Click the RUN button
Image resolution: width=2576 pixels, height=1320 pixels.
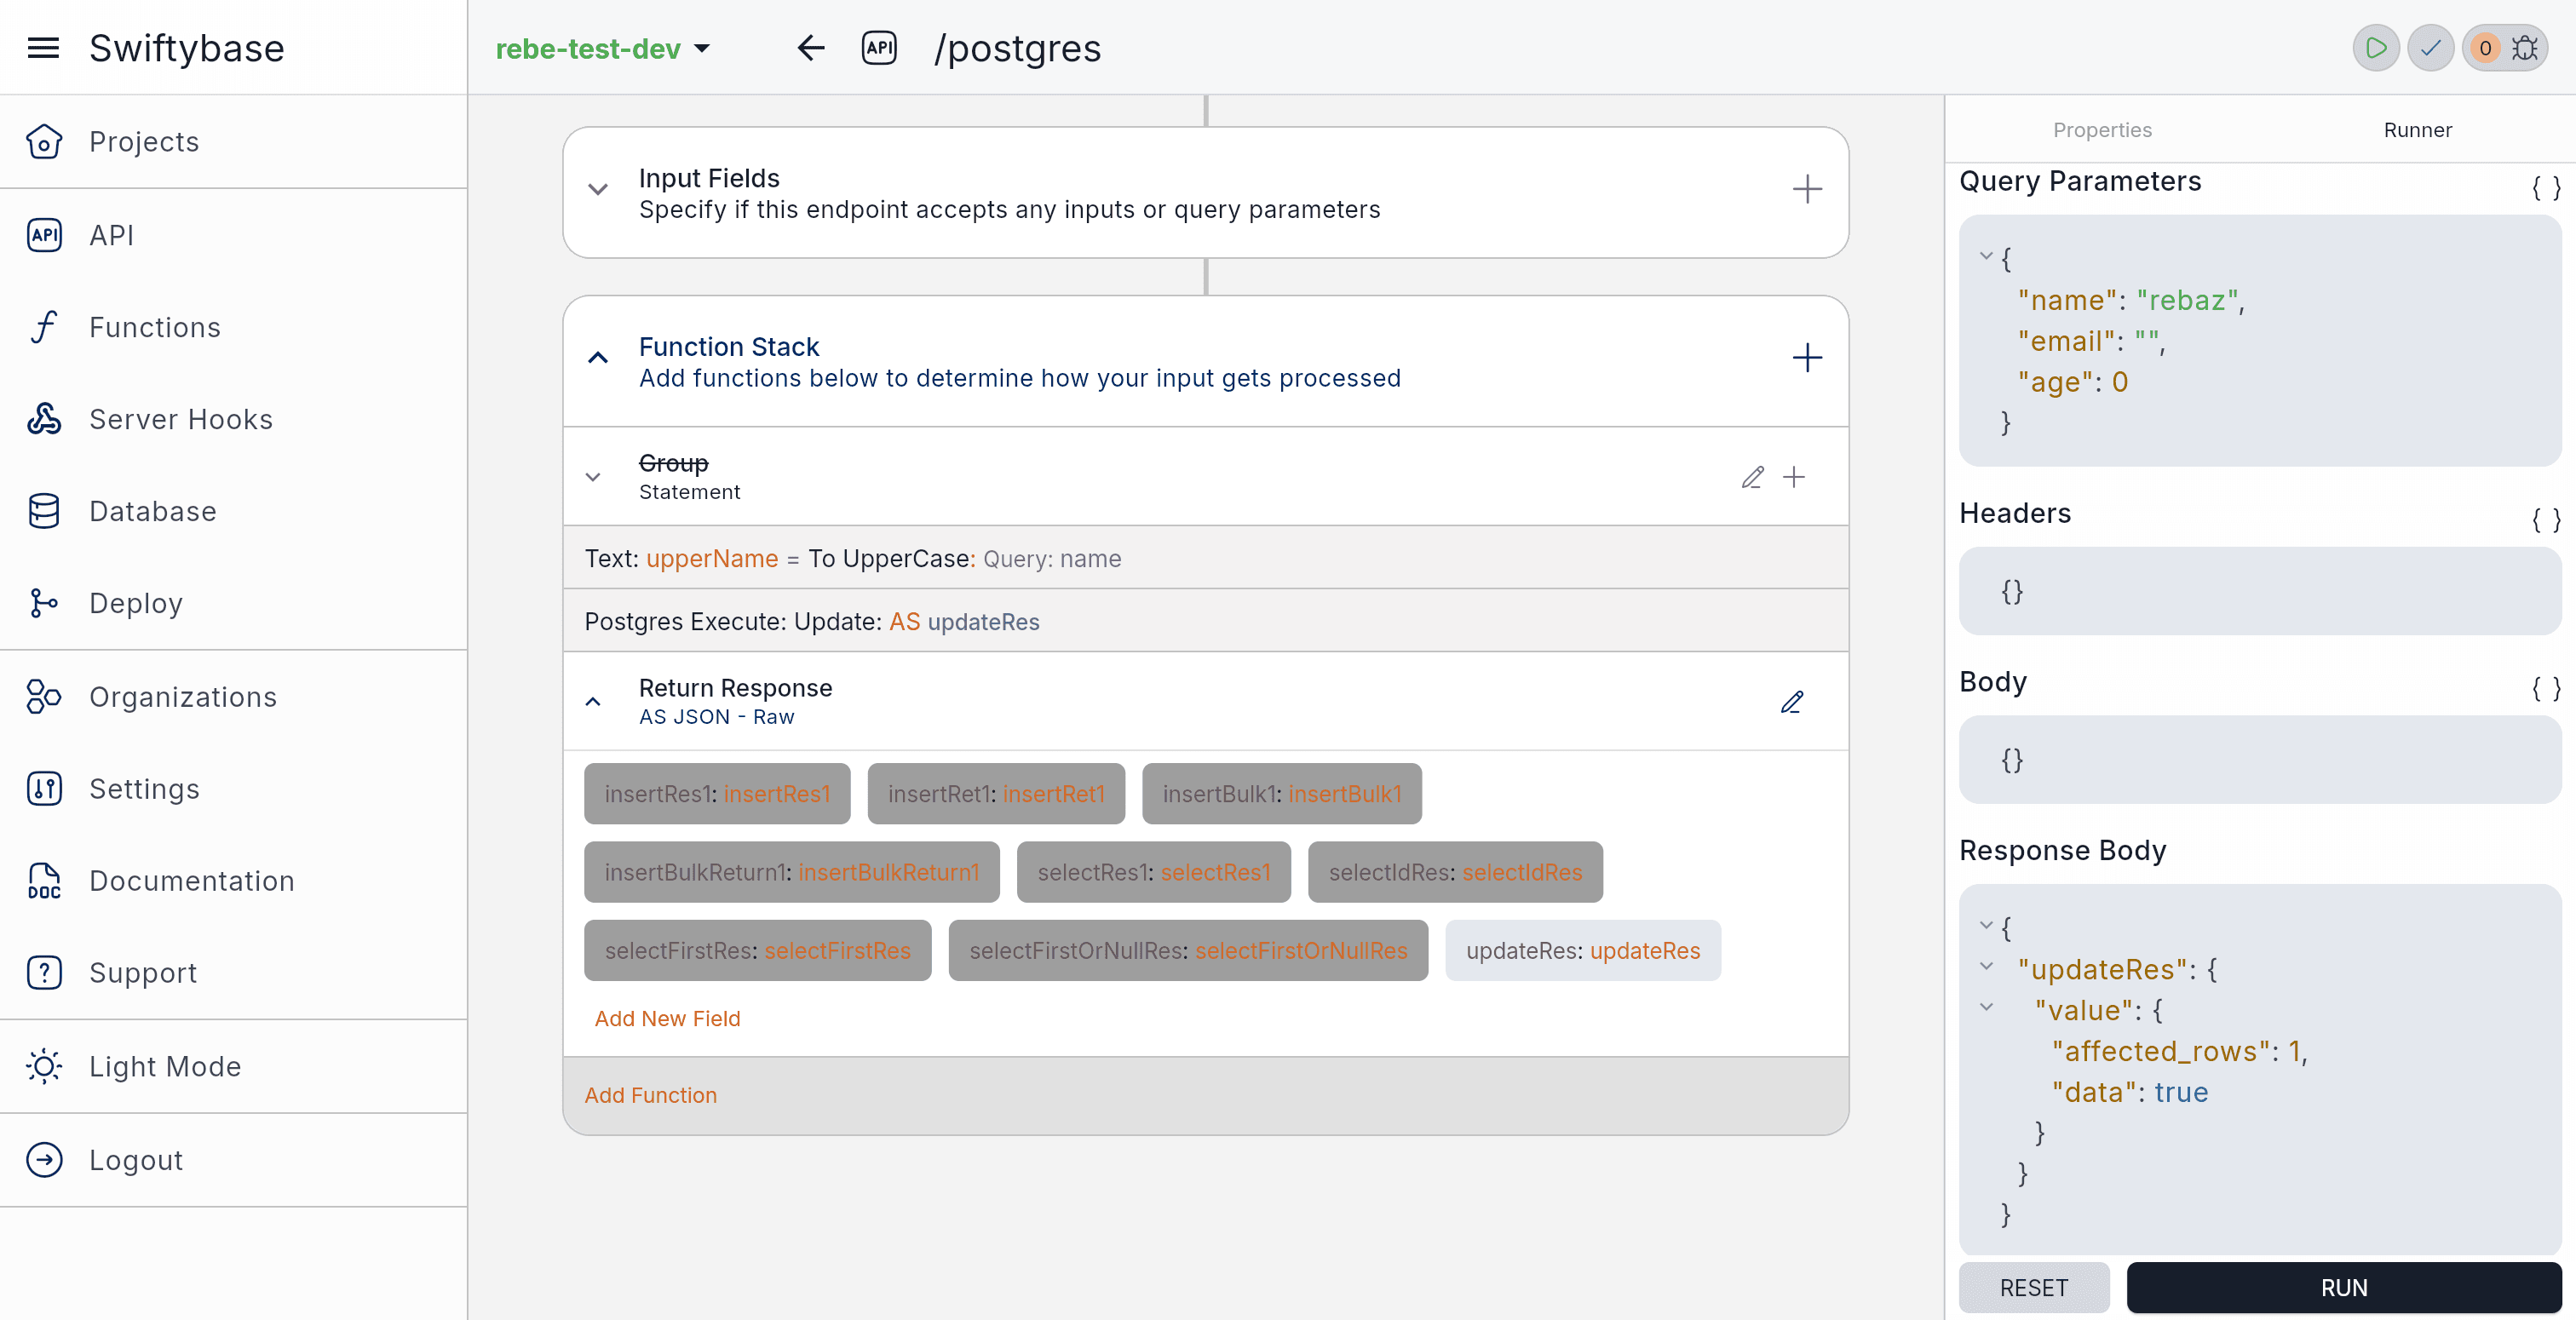point(2344,1288)
